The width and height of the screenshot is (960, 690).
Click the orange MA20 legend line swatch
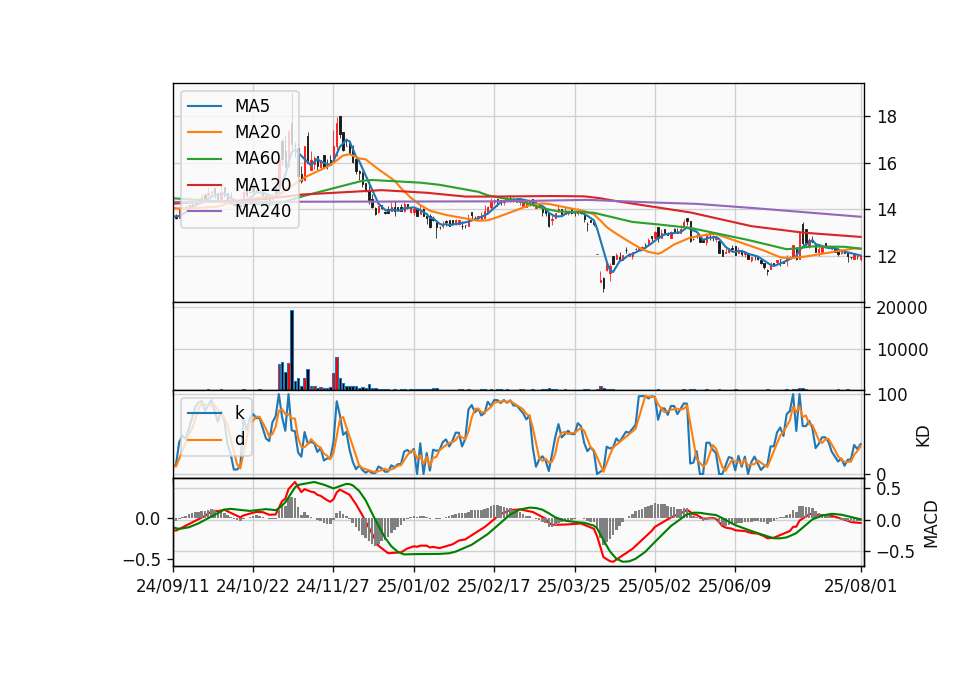tap(204, 132)
